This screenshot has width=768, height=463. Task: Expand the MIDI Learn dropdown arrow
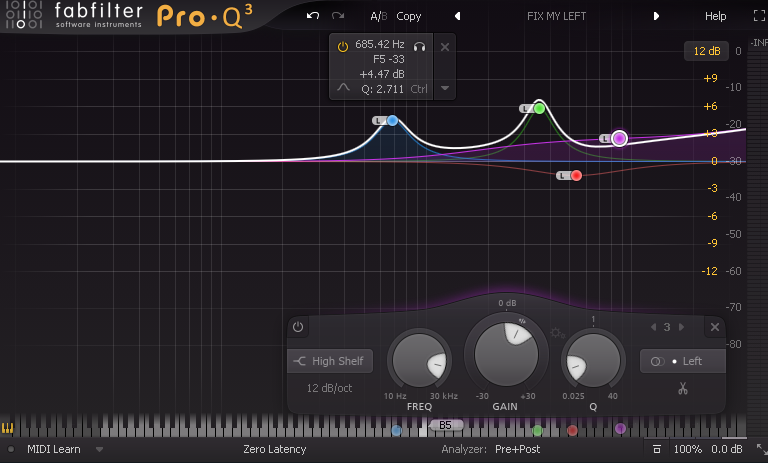point(99,450)
